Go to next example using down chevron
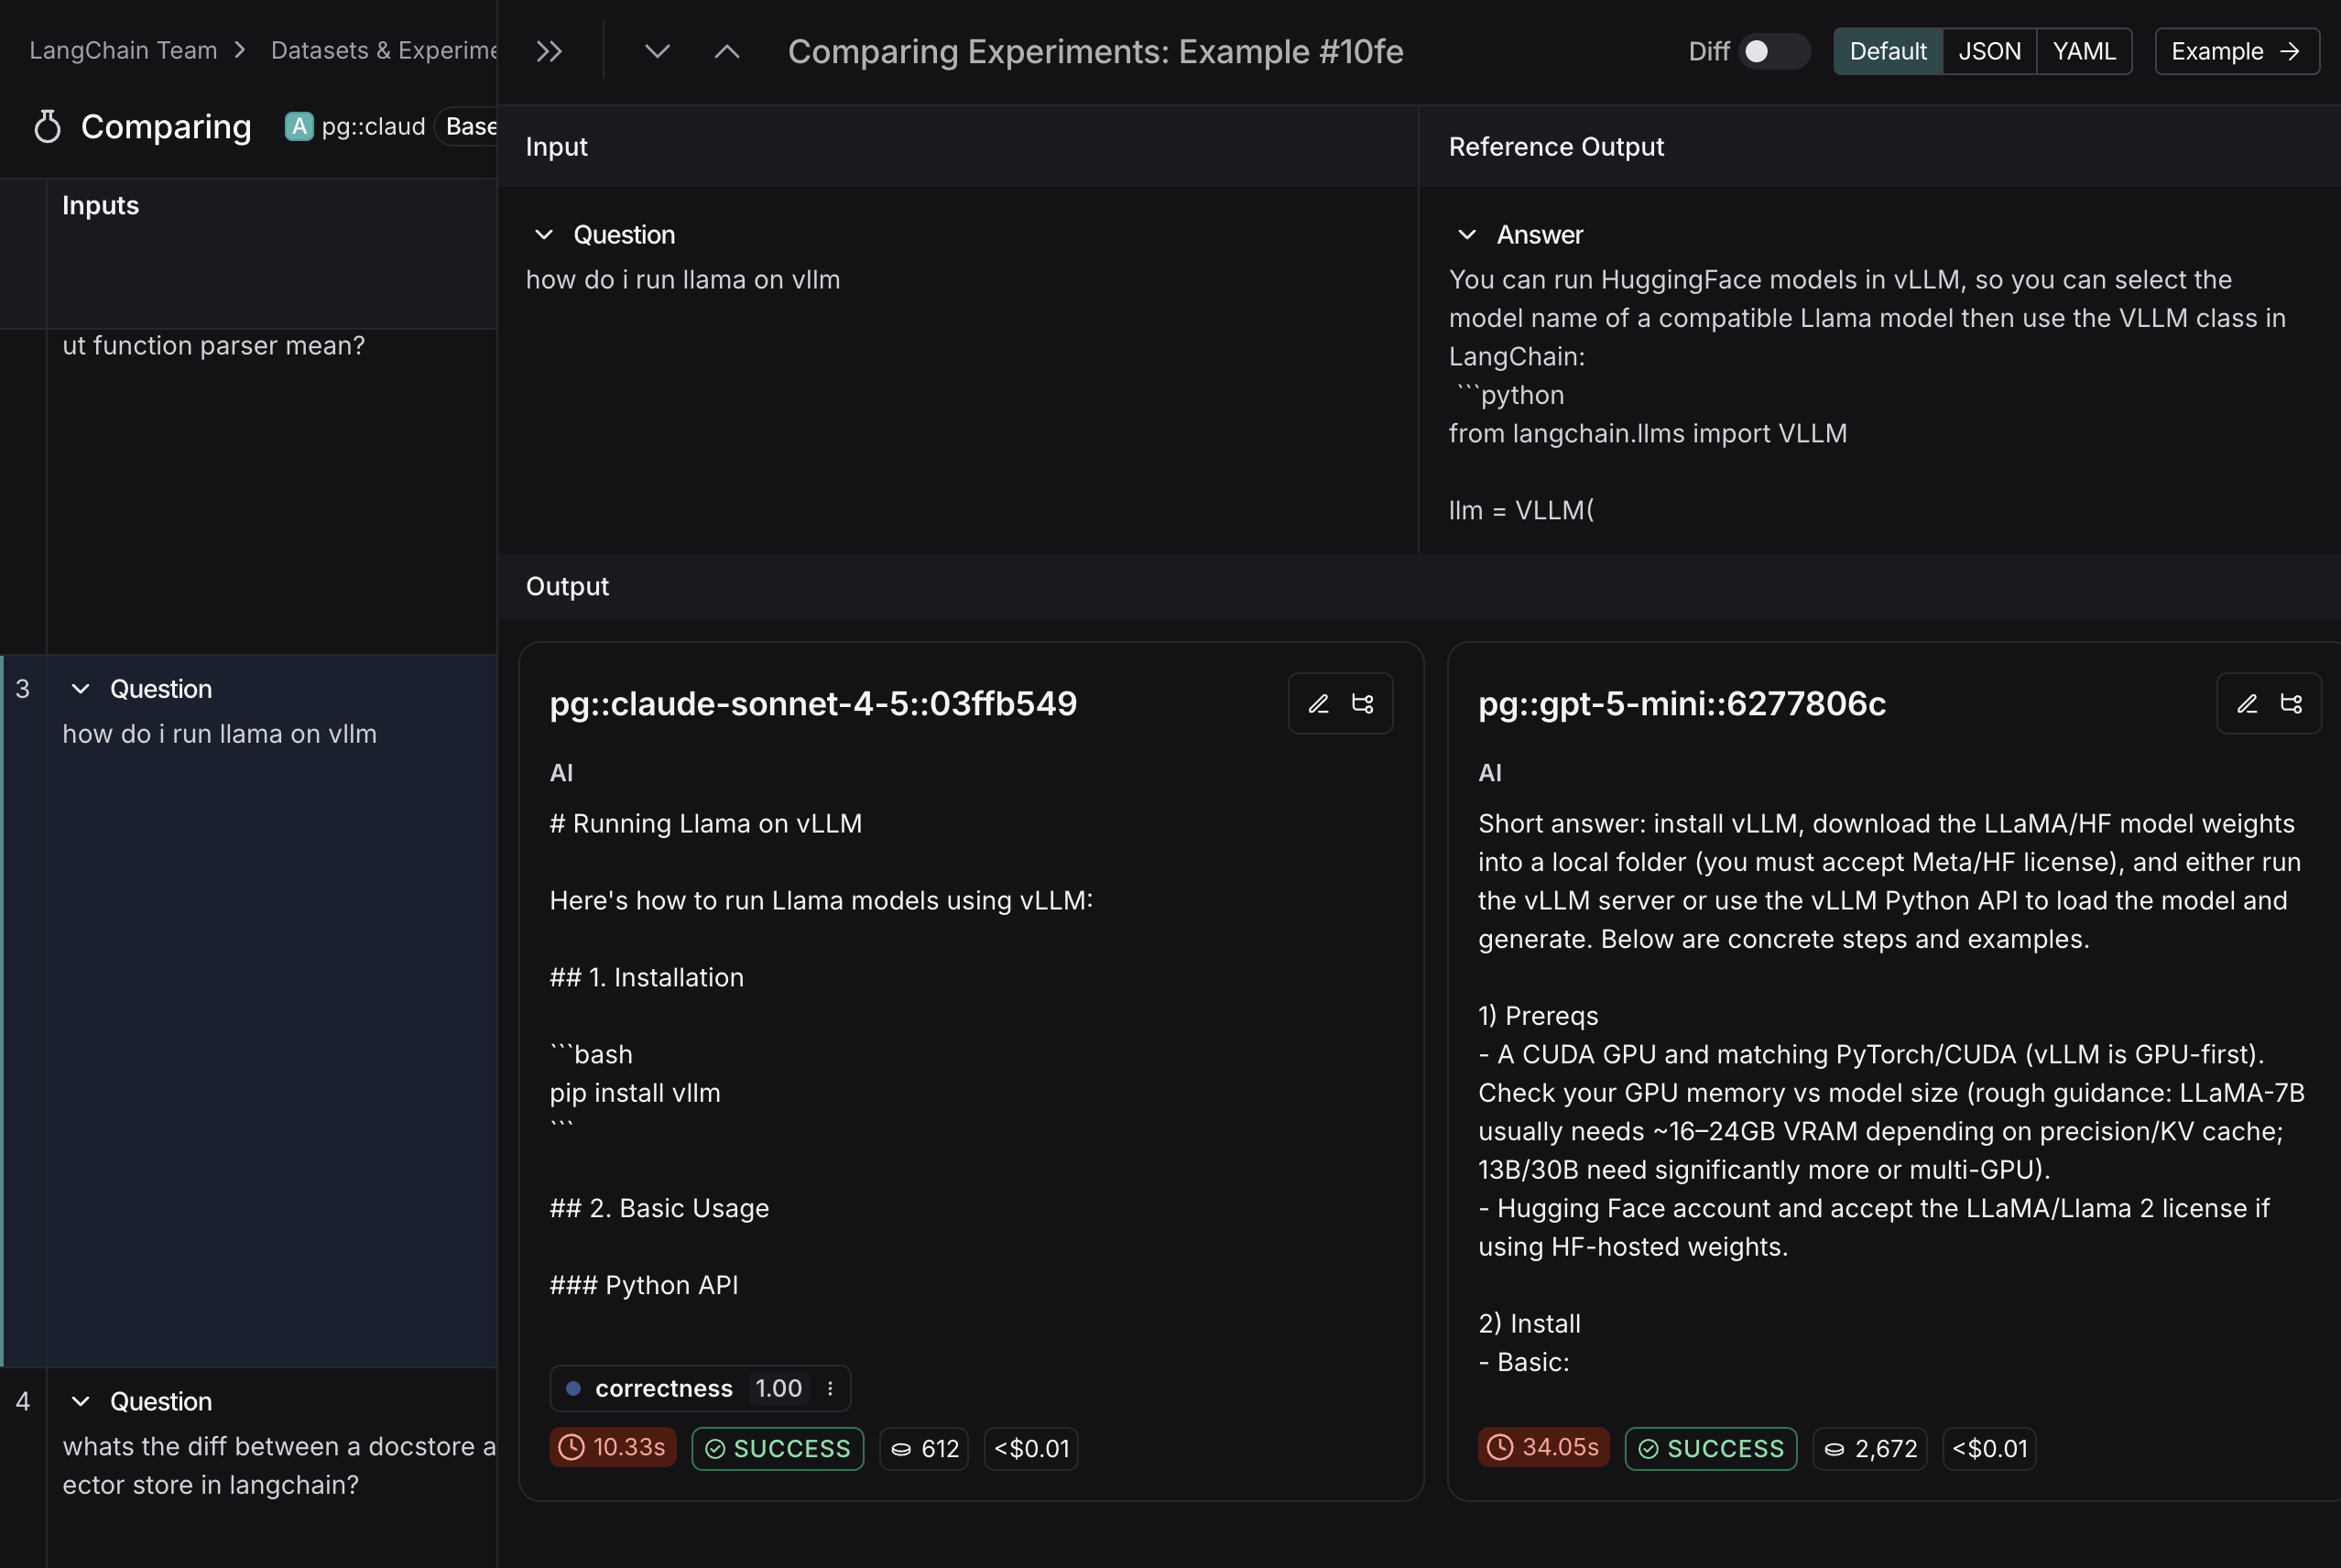This screenshot has width=2341, height=1568. (657, 50)
